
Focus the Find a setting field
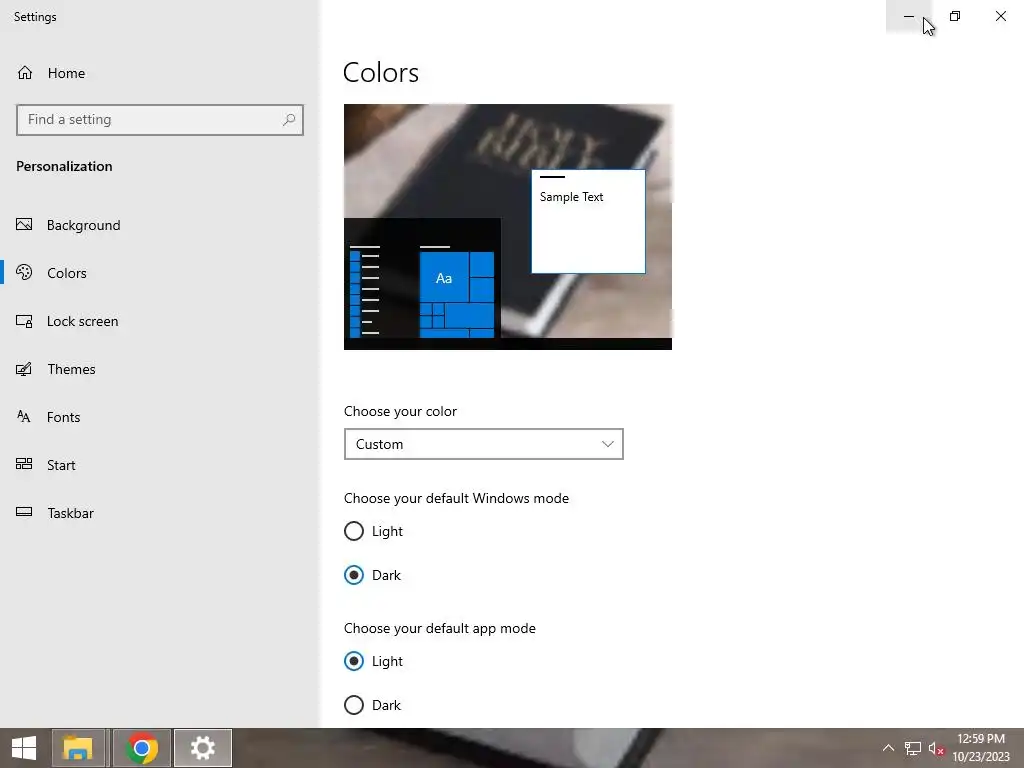pyautogui.click(x=159, y=120)
